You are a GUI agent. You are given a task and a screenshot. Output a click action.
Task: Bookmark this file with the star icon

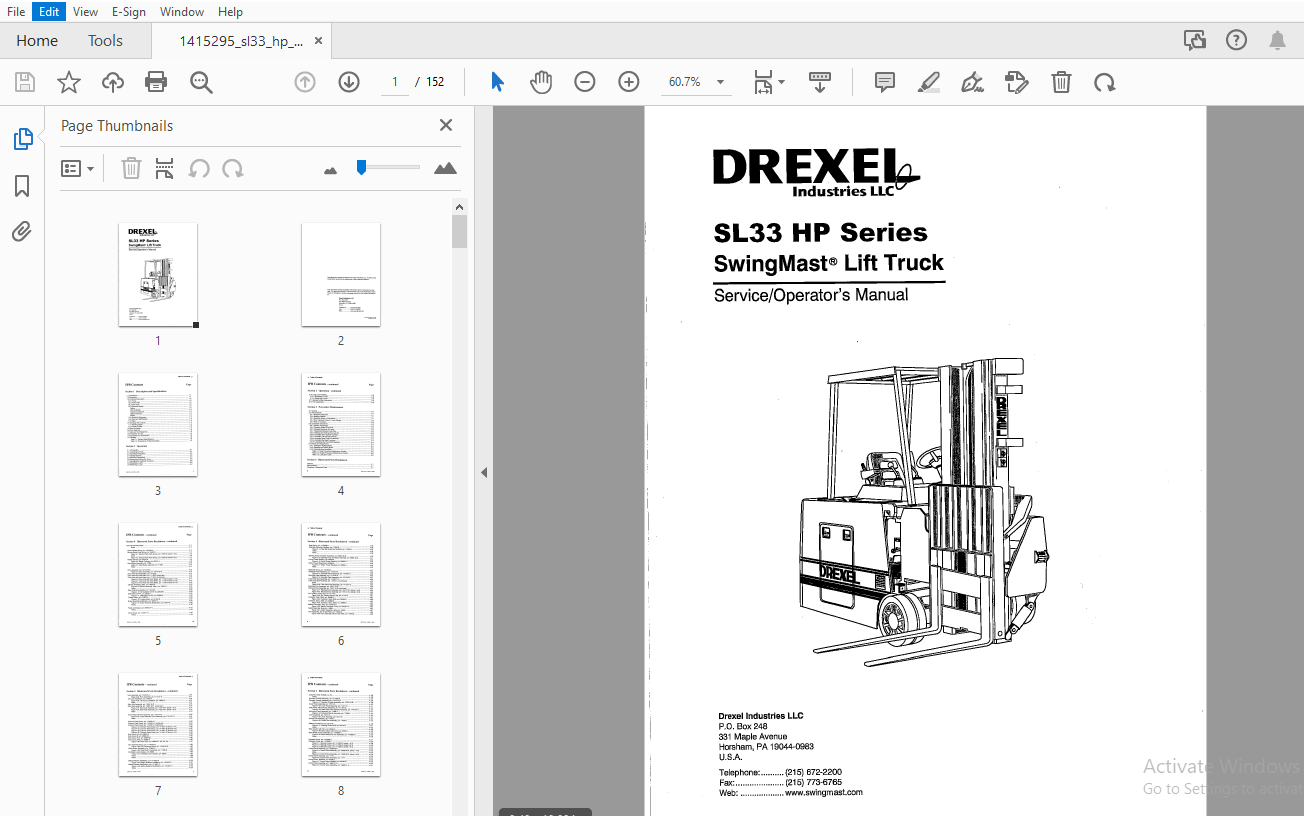pos(69,82)
